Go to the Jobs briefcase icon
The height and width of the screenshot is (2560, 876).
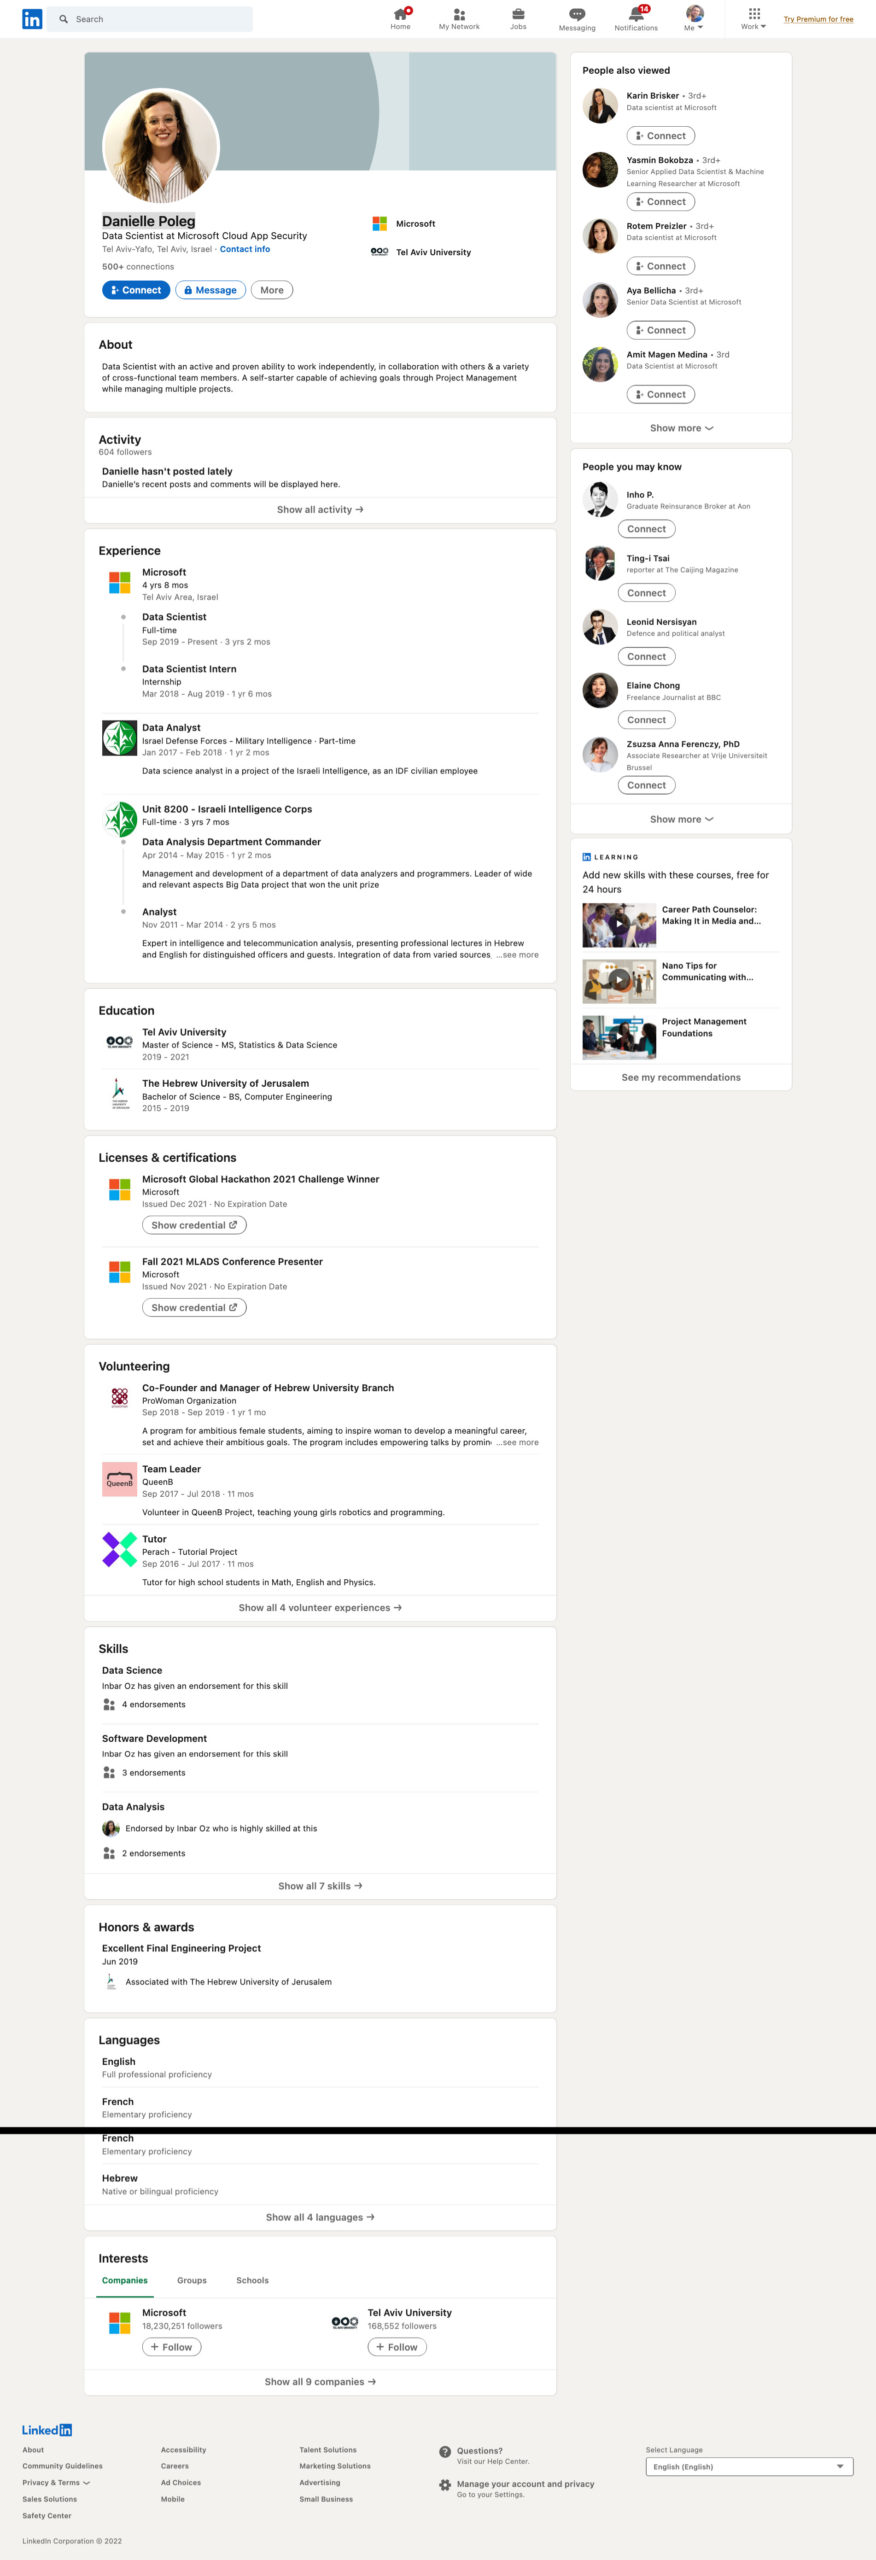pyautogui.click(x=518, y=15)
